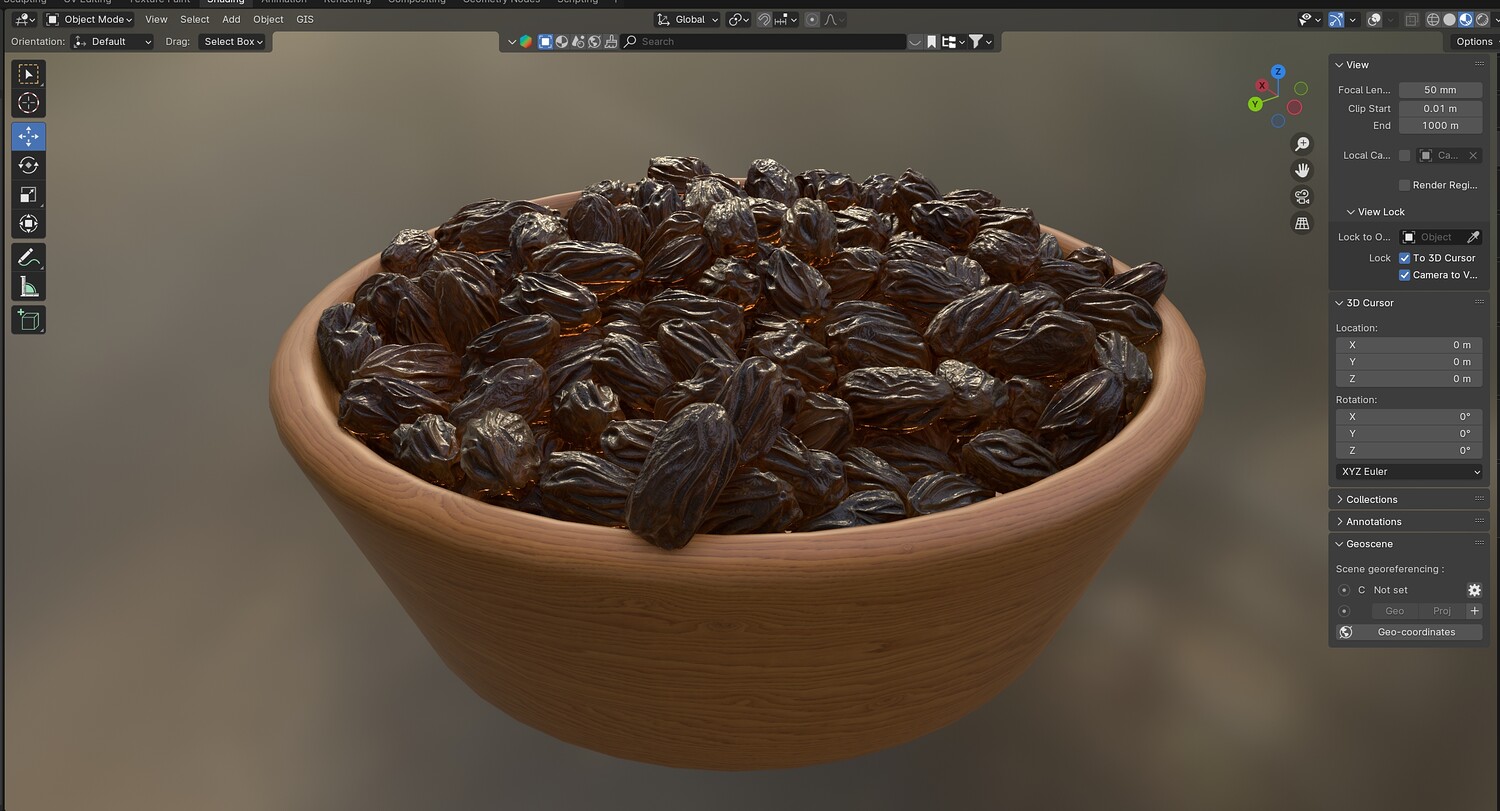Image resolution: width=1500 pixels, height=811 pixels.
Task: Open the GIS menu
Action: [x=305, y=19]
